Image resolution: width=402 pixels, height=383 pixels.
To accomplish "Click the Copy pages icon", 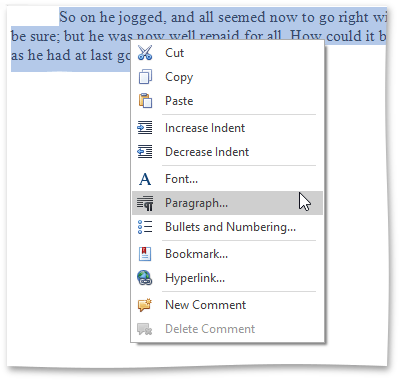I will tap(145, 77).
